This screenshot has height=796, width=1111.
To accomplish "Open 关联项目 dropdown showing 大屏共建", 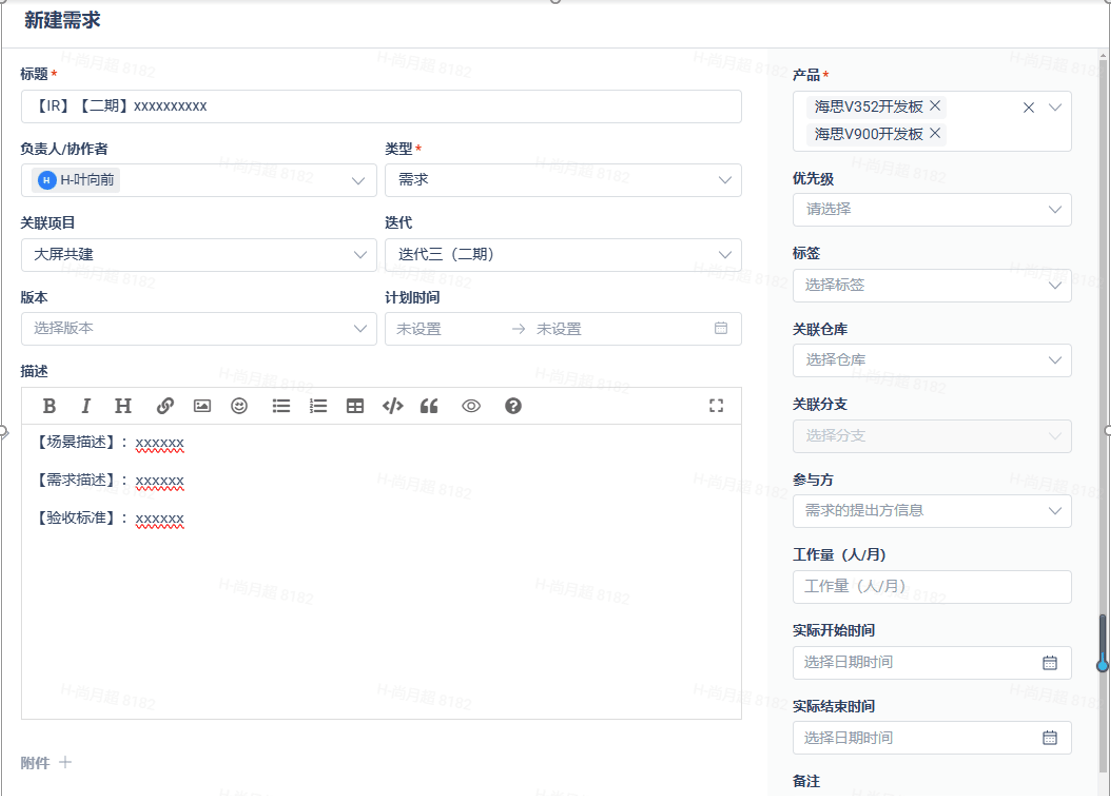I will coord(199,254).
